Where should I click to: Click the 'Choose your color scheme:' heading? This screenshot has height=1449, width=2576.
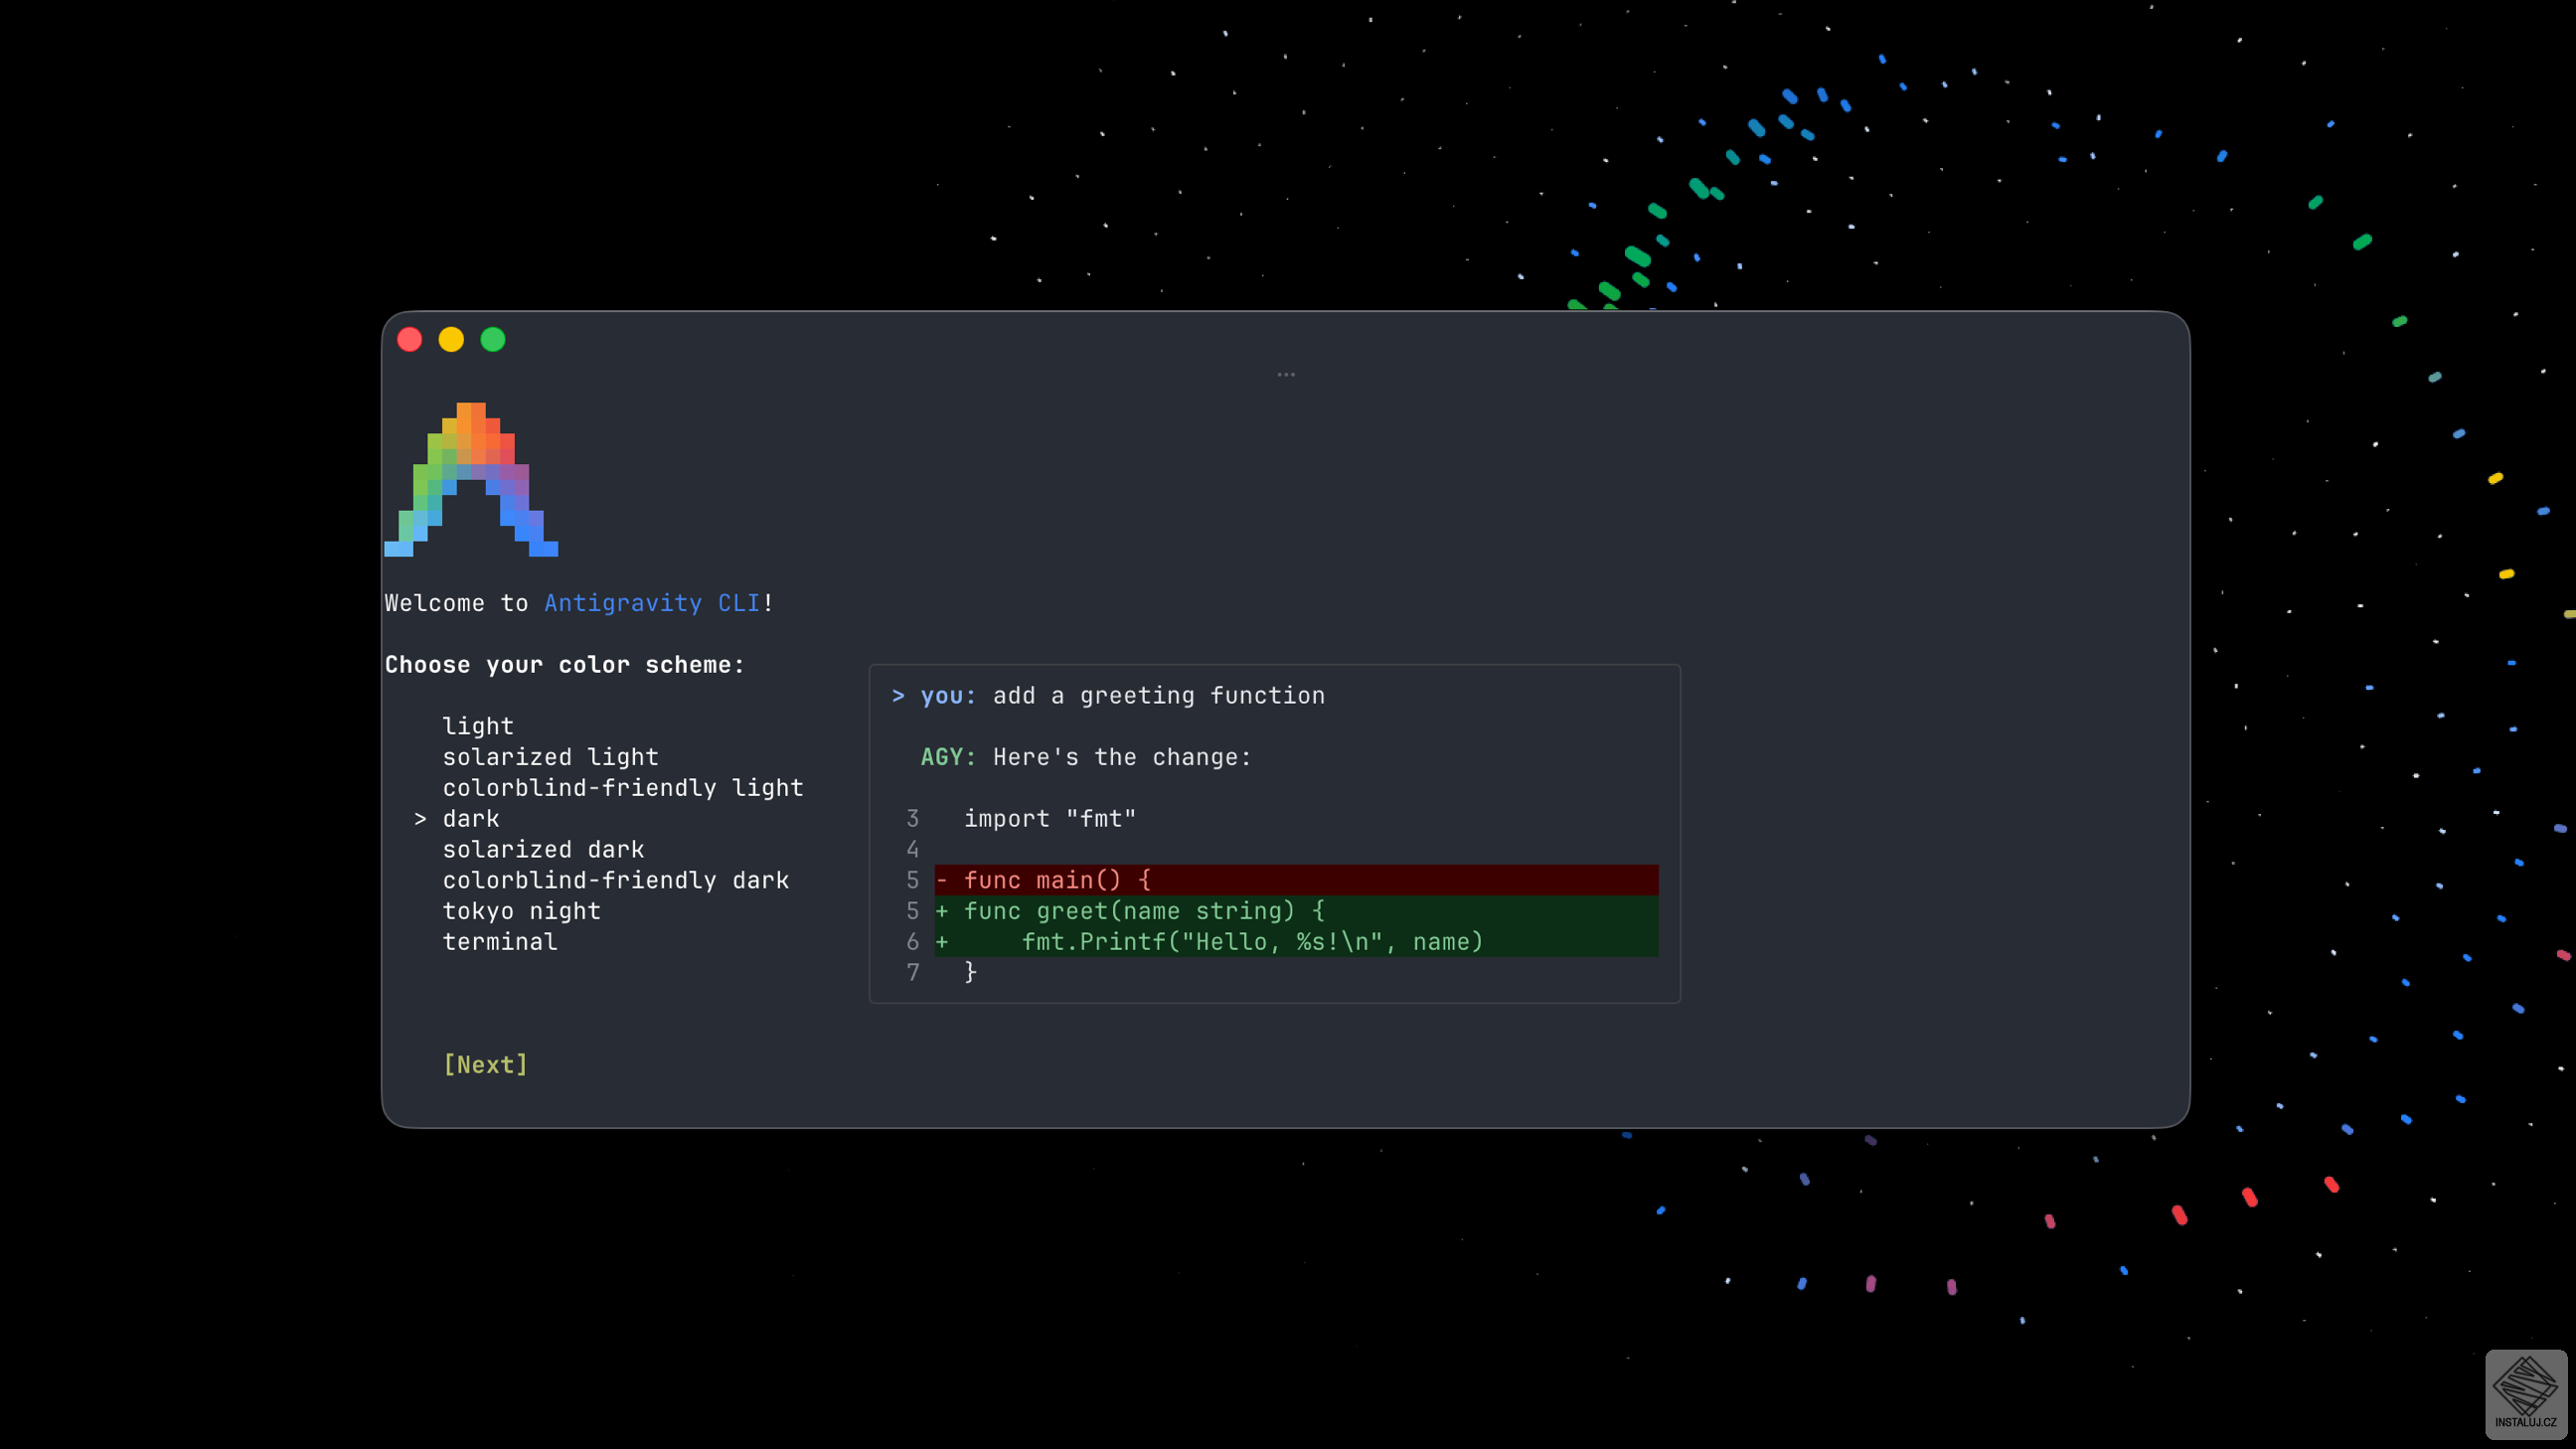565,665
